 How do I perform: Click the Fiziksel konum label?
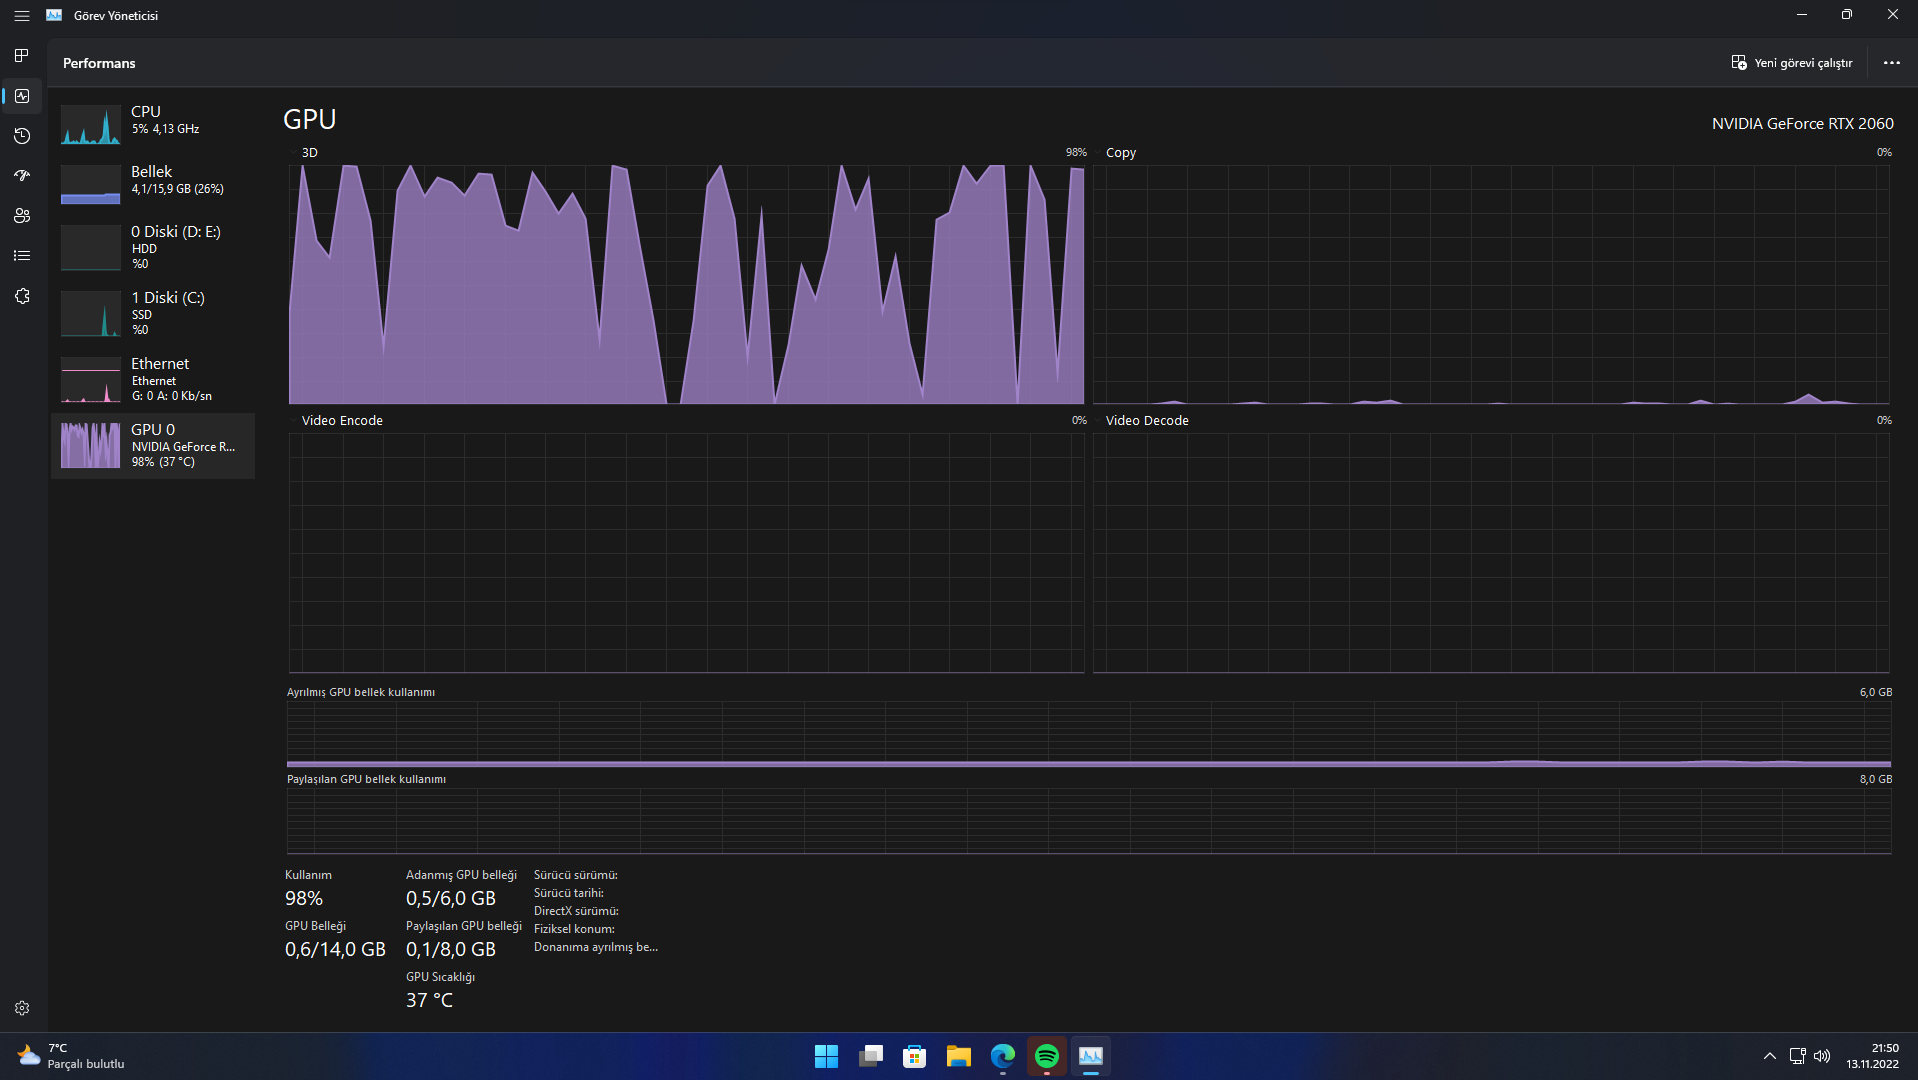[x=574, y=929]
